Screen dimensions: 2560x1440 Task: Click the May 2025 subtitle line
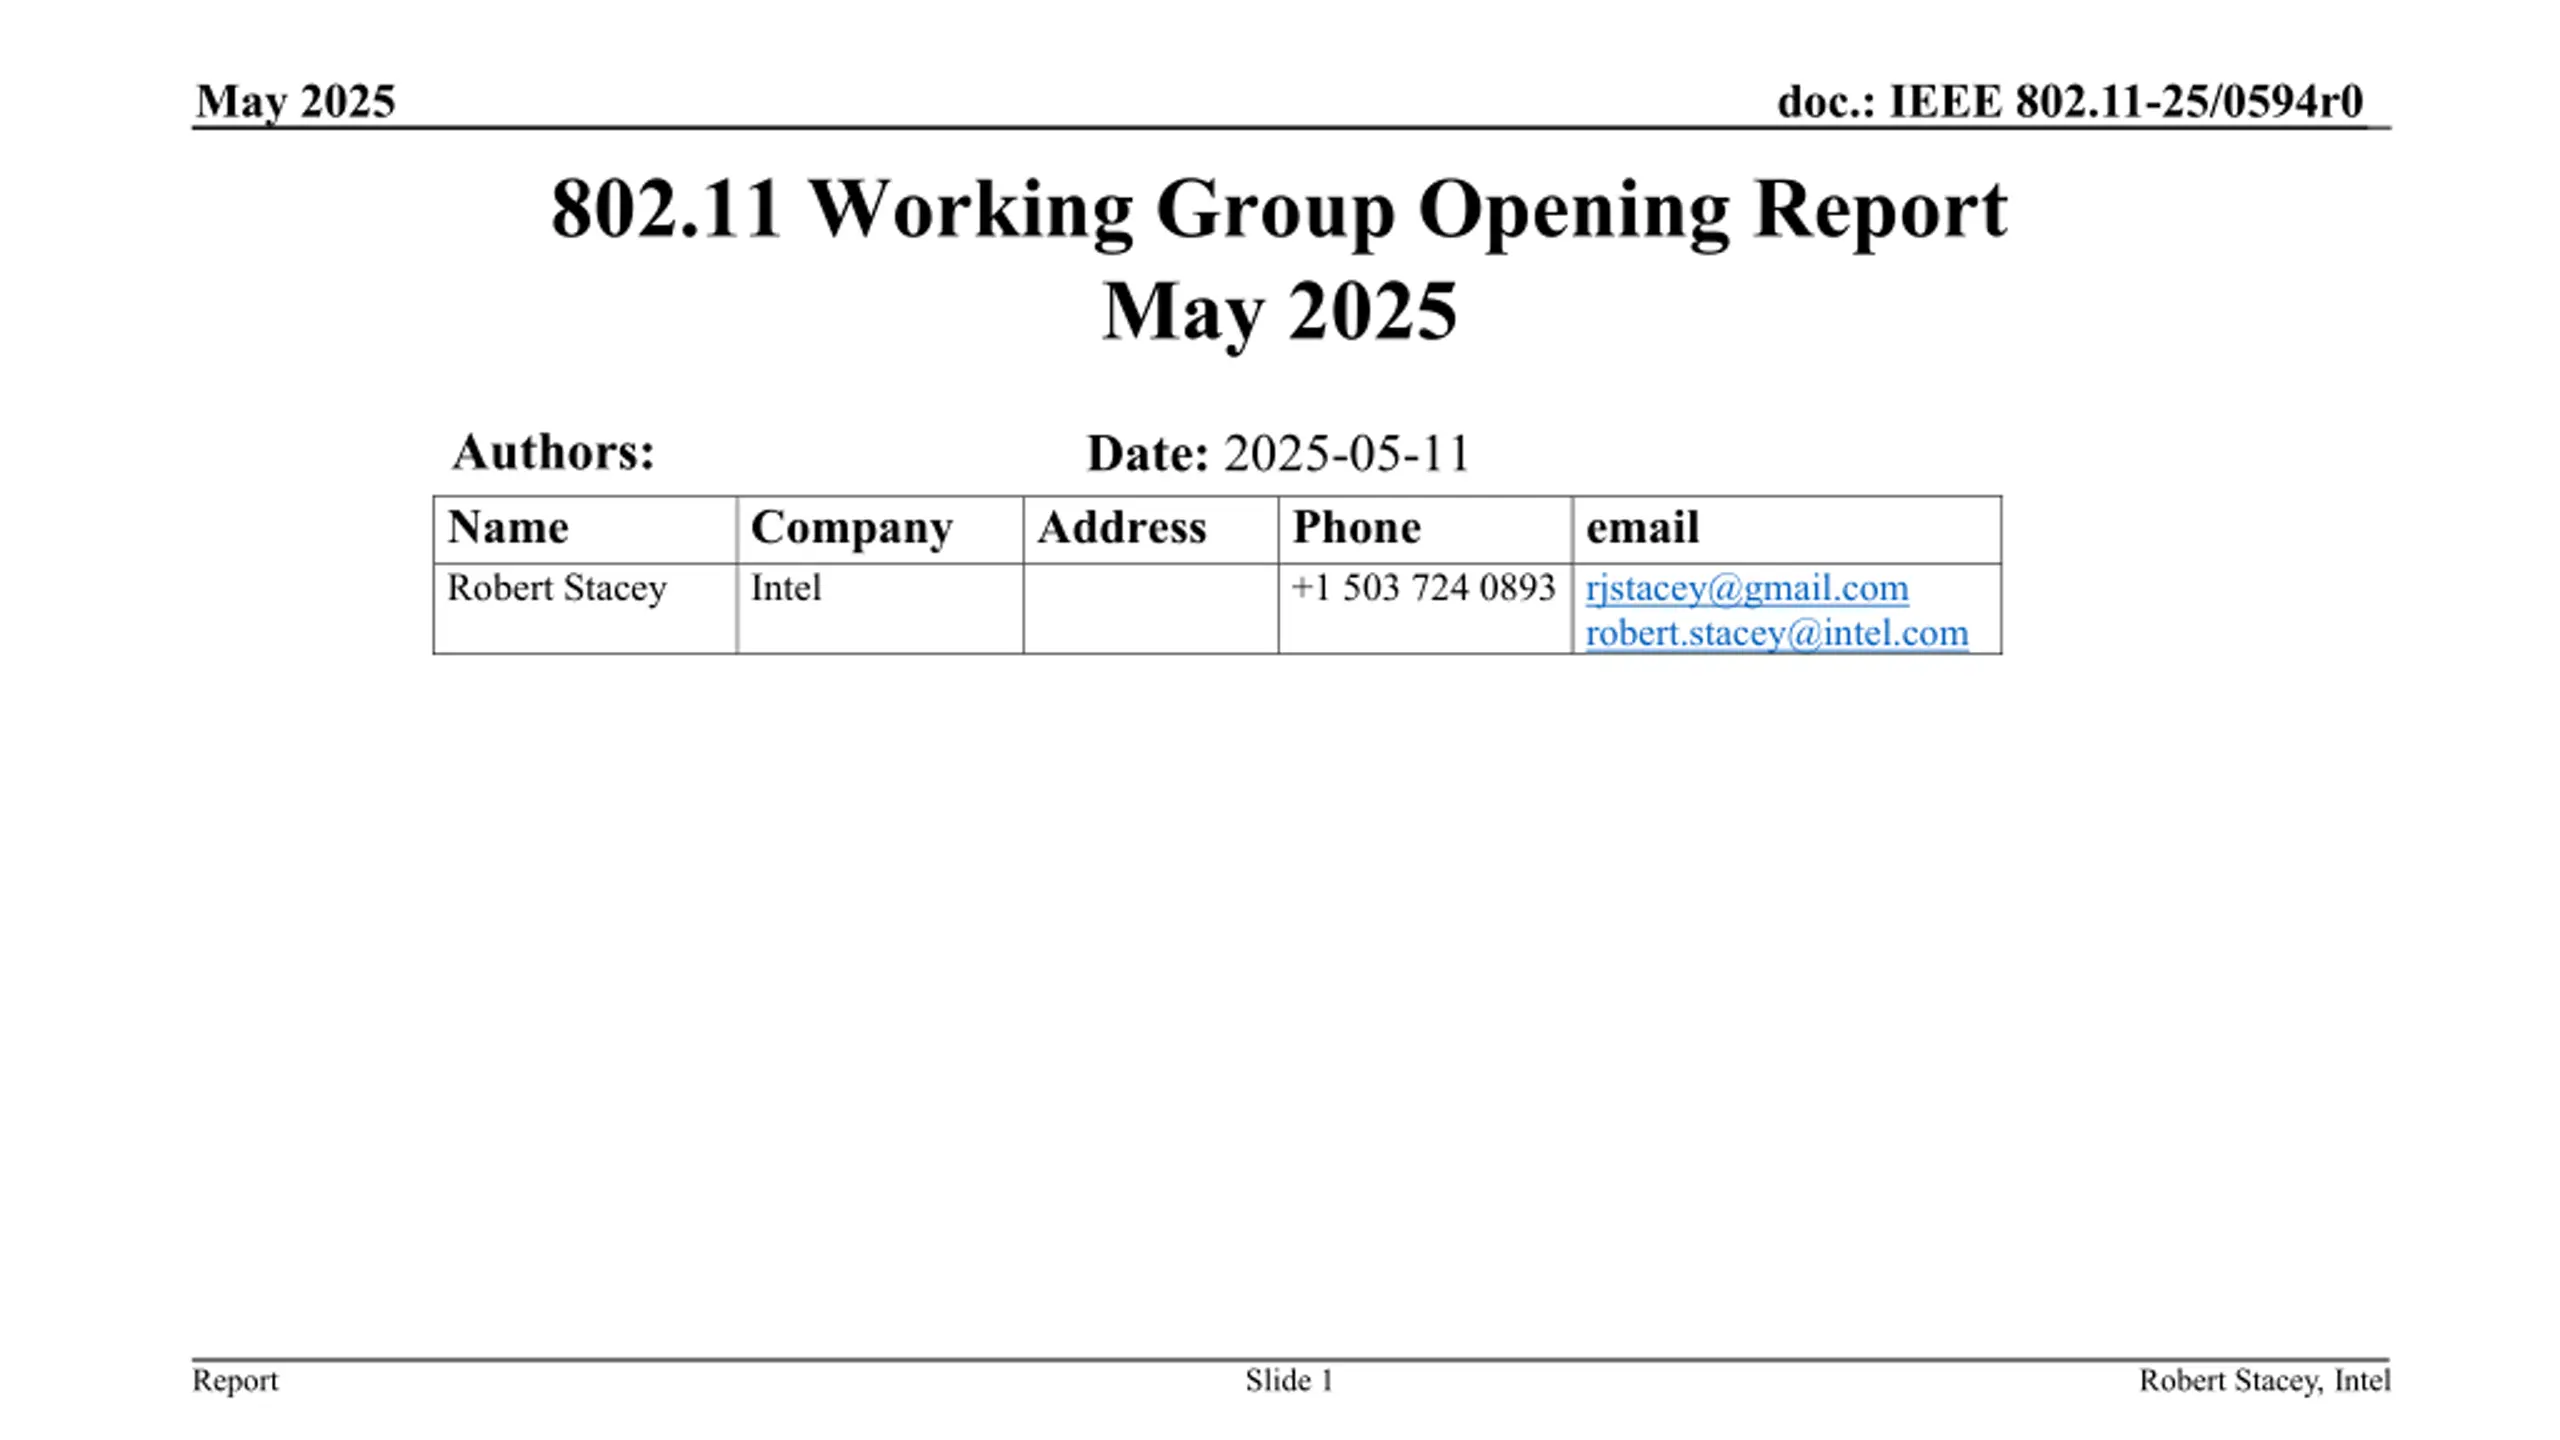point(1279,312)
